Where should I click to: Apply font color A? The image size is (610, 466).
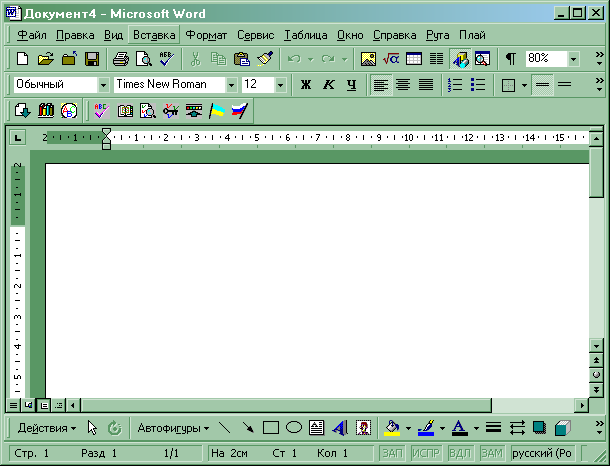click(x=460, y=428)
